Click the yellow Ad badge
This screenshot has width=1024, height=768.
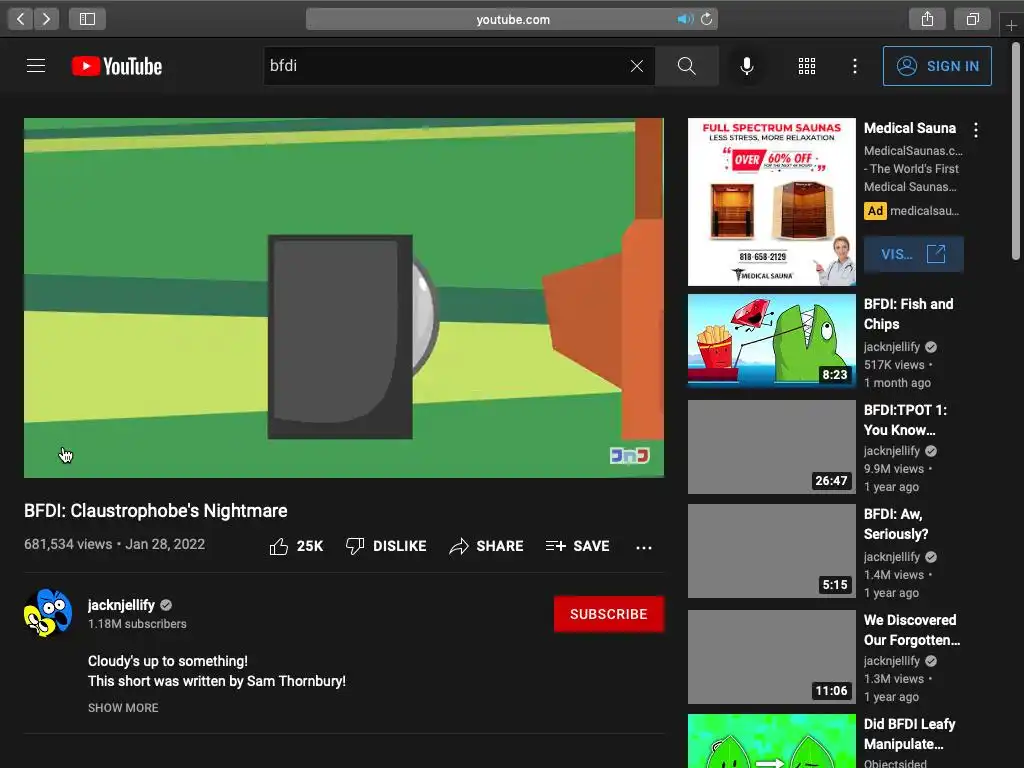pyautogui.click(x=875, y=211)
